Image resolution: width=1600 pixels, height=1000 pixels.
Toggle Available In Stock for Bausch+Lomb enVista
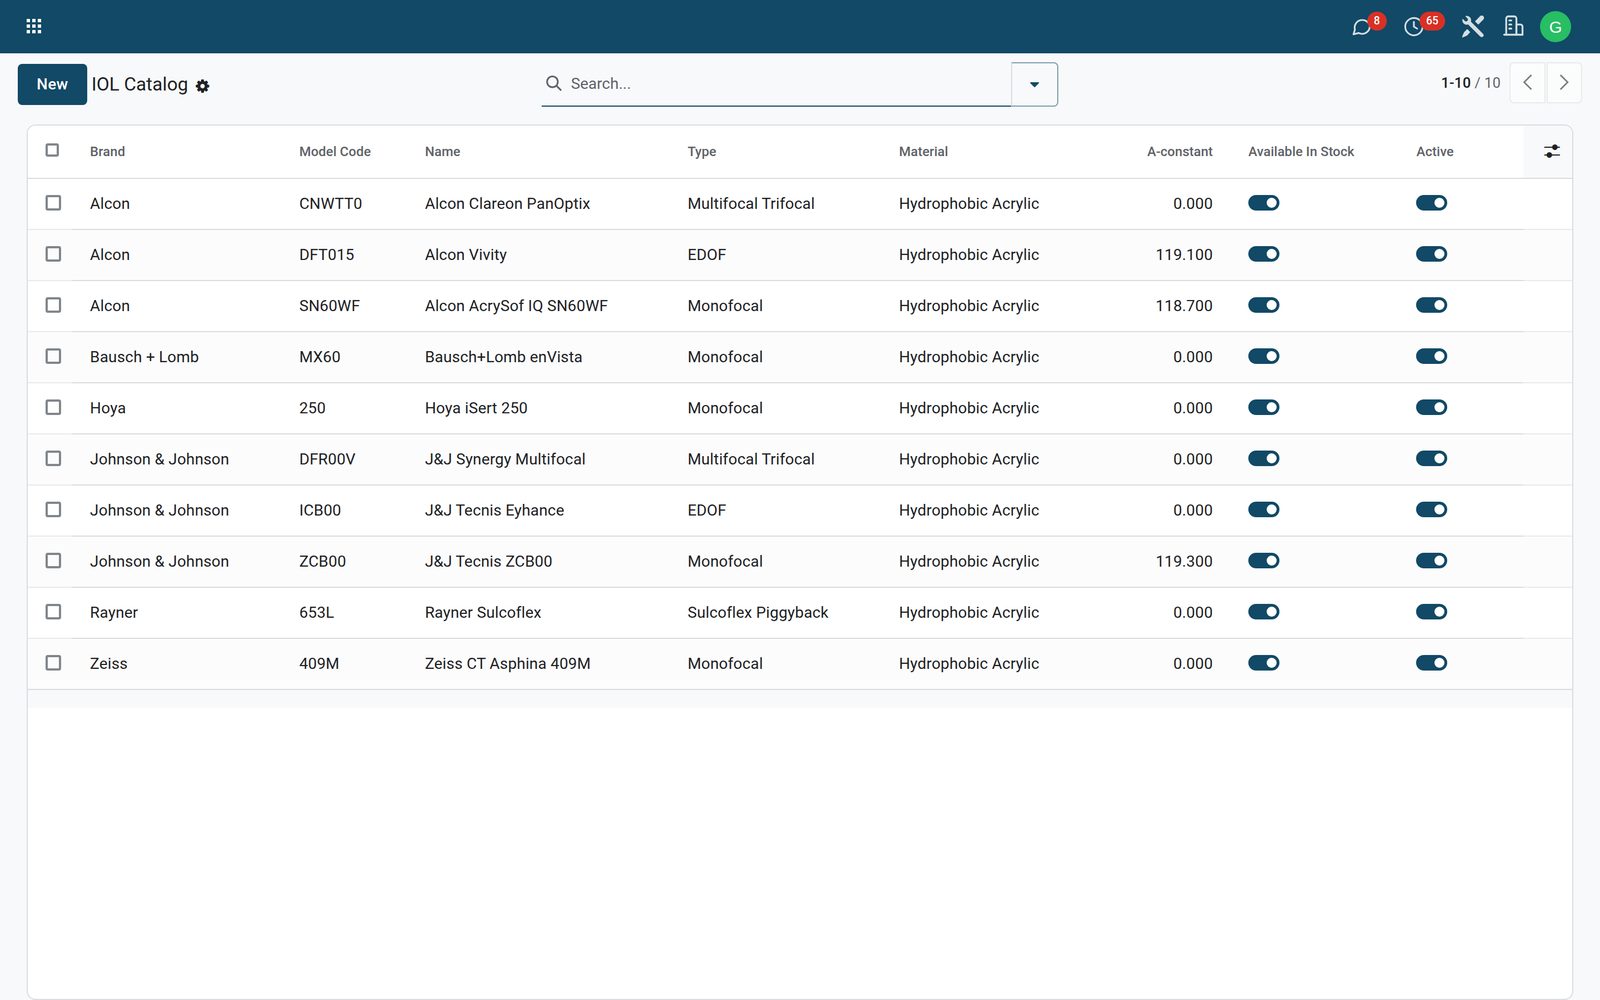[1264, 356]
